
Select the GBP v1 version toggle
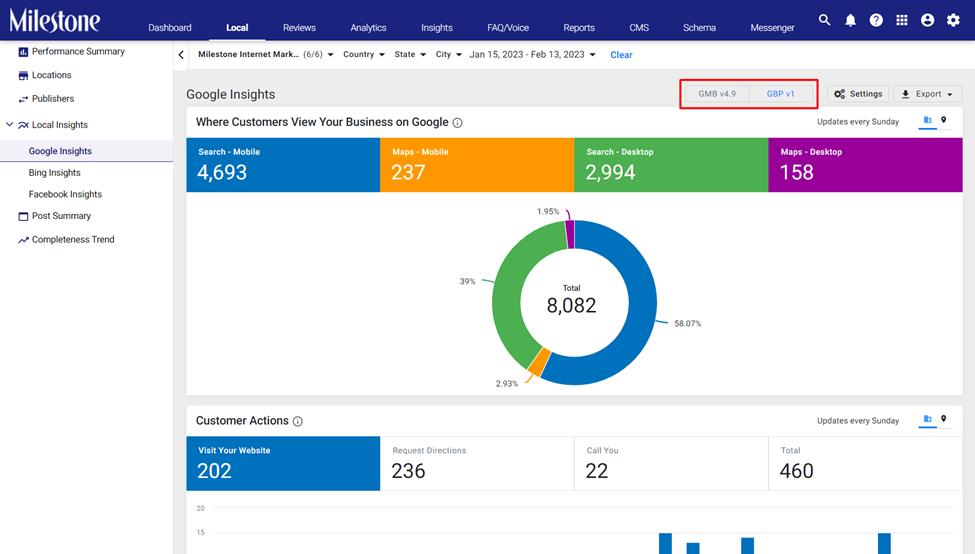[780, 94]
